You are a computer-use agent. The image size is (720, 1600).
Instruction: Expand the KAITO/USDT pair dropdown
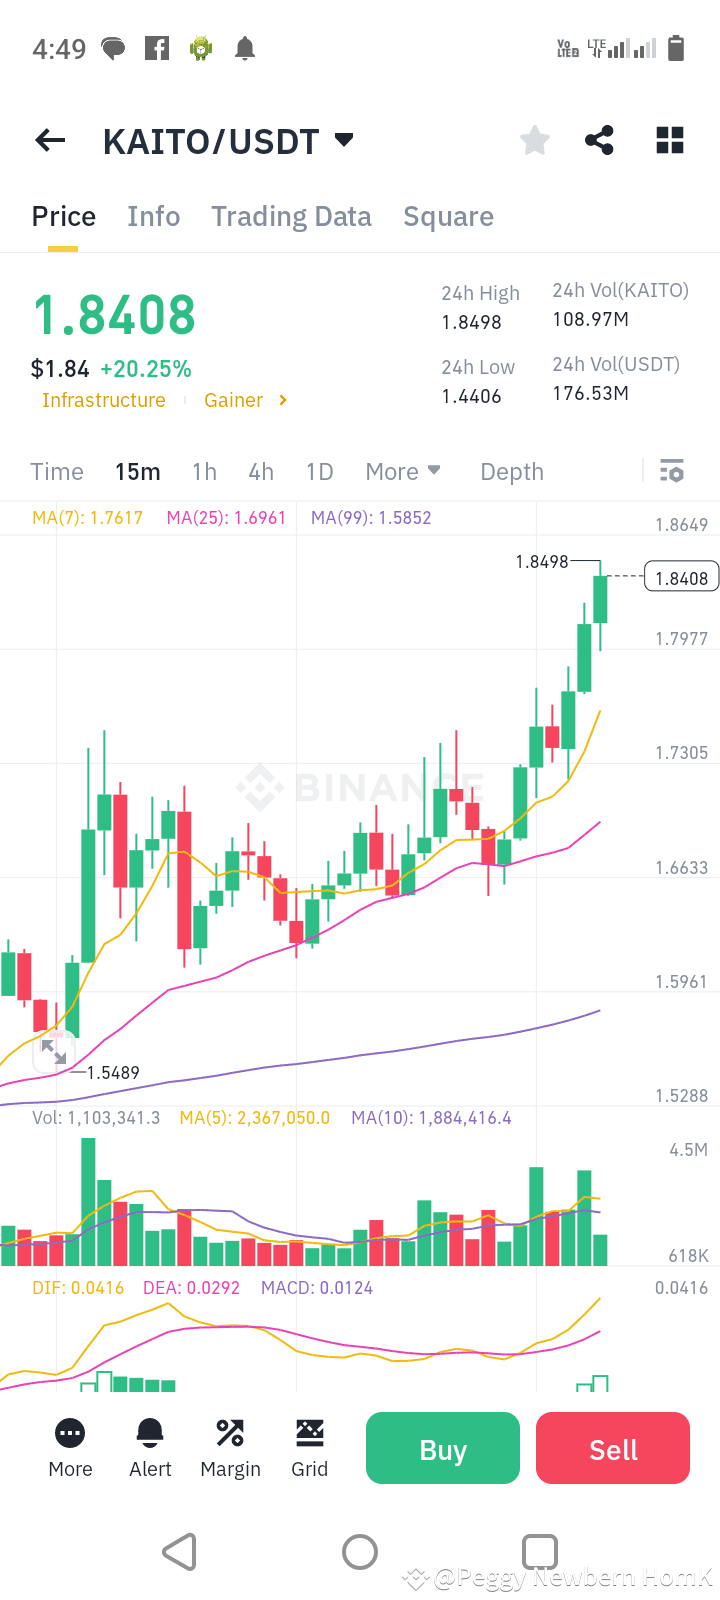(x=344, y=140)
